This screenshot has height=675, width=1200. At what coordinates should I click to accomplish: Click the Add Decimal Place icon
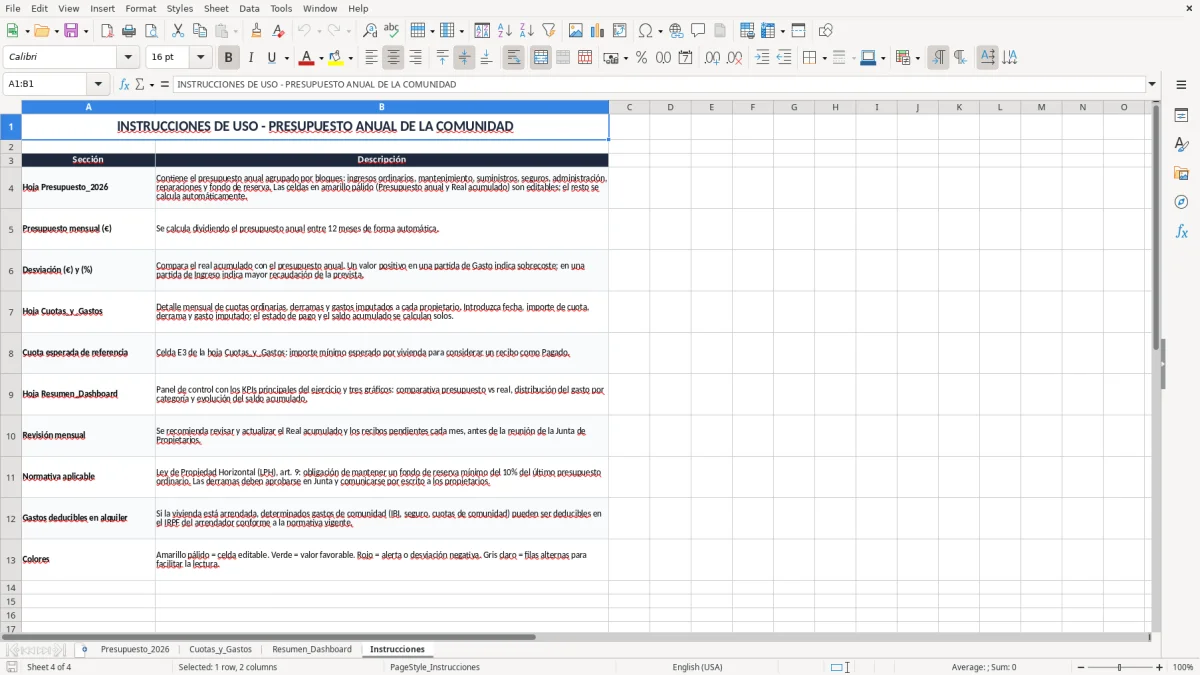point(712,58)
